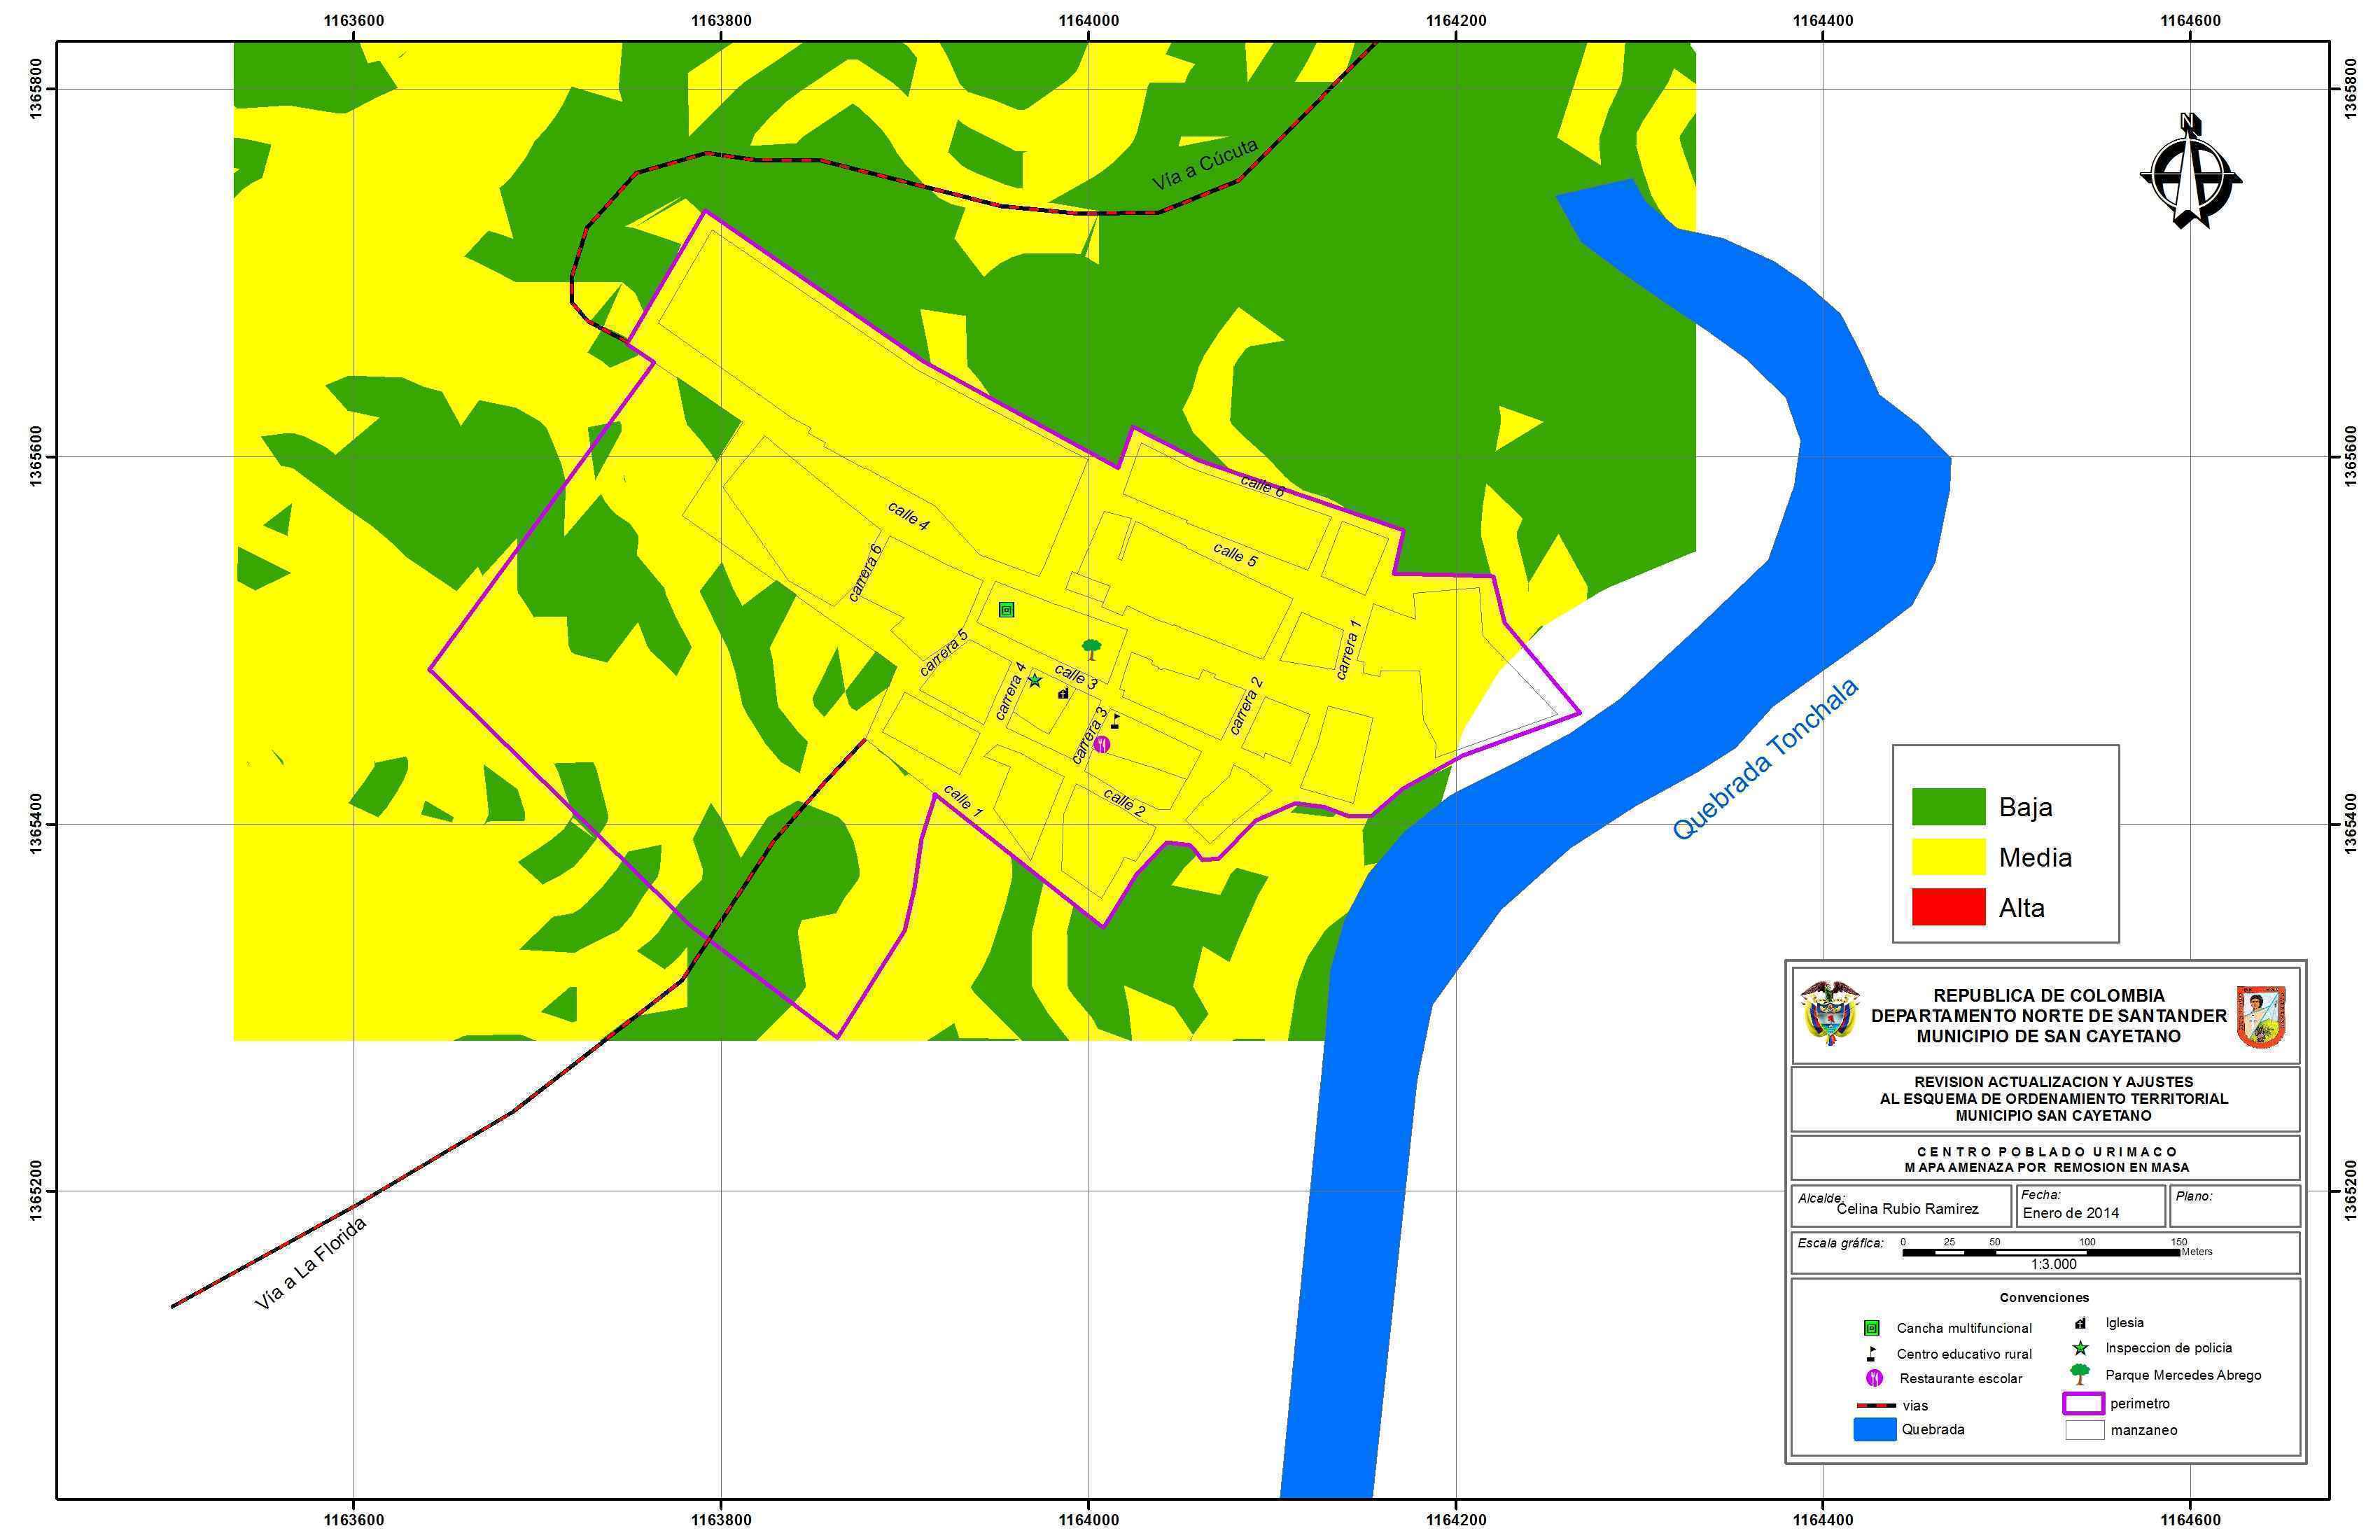Click the San Cayetano municipal shield emblem
2380x1540 pixels.
pyautogui.click(x=2261, y=1017)
